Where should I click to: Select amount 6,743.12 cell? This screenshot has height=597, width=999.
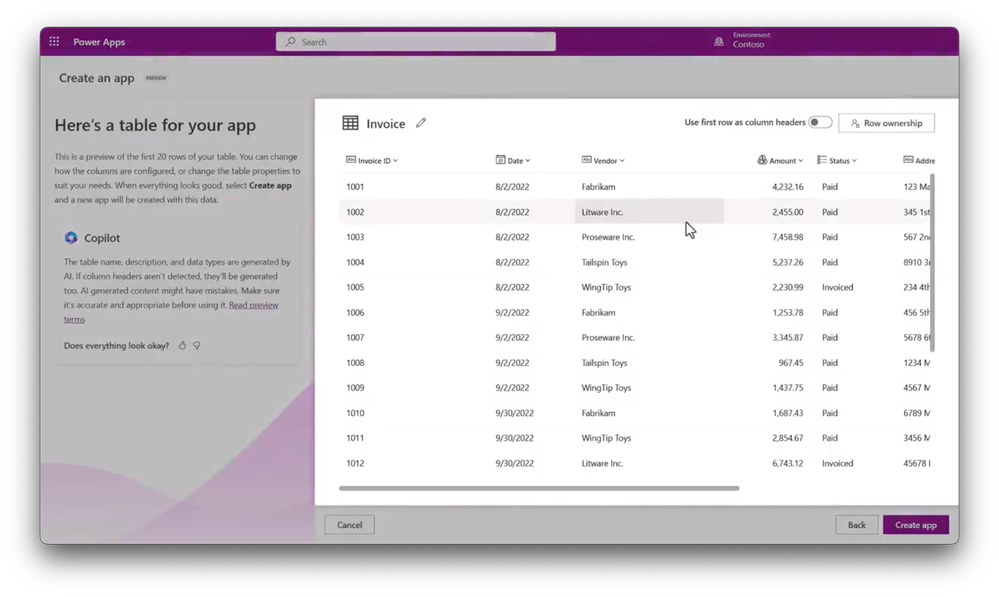click(x=787, y=463)
